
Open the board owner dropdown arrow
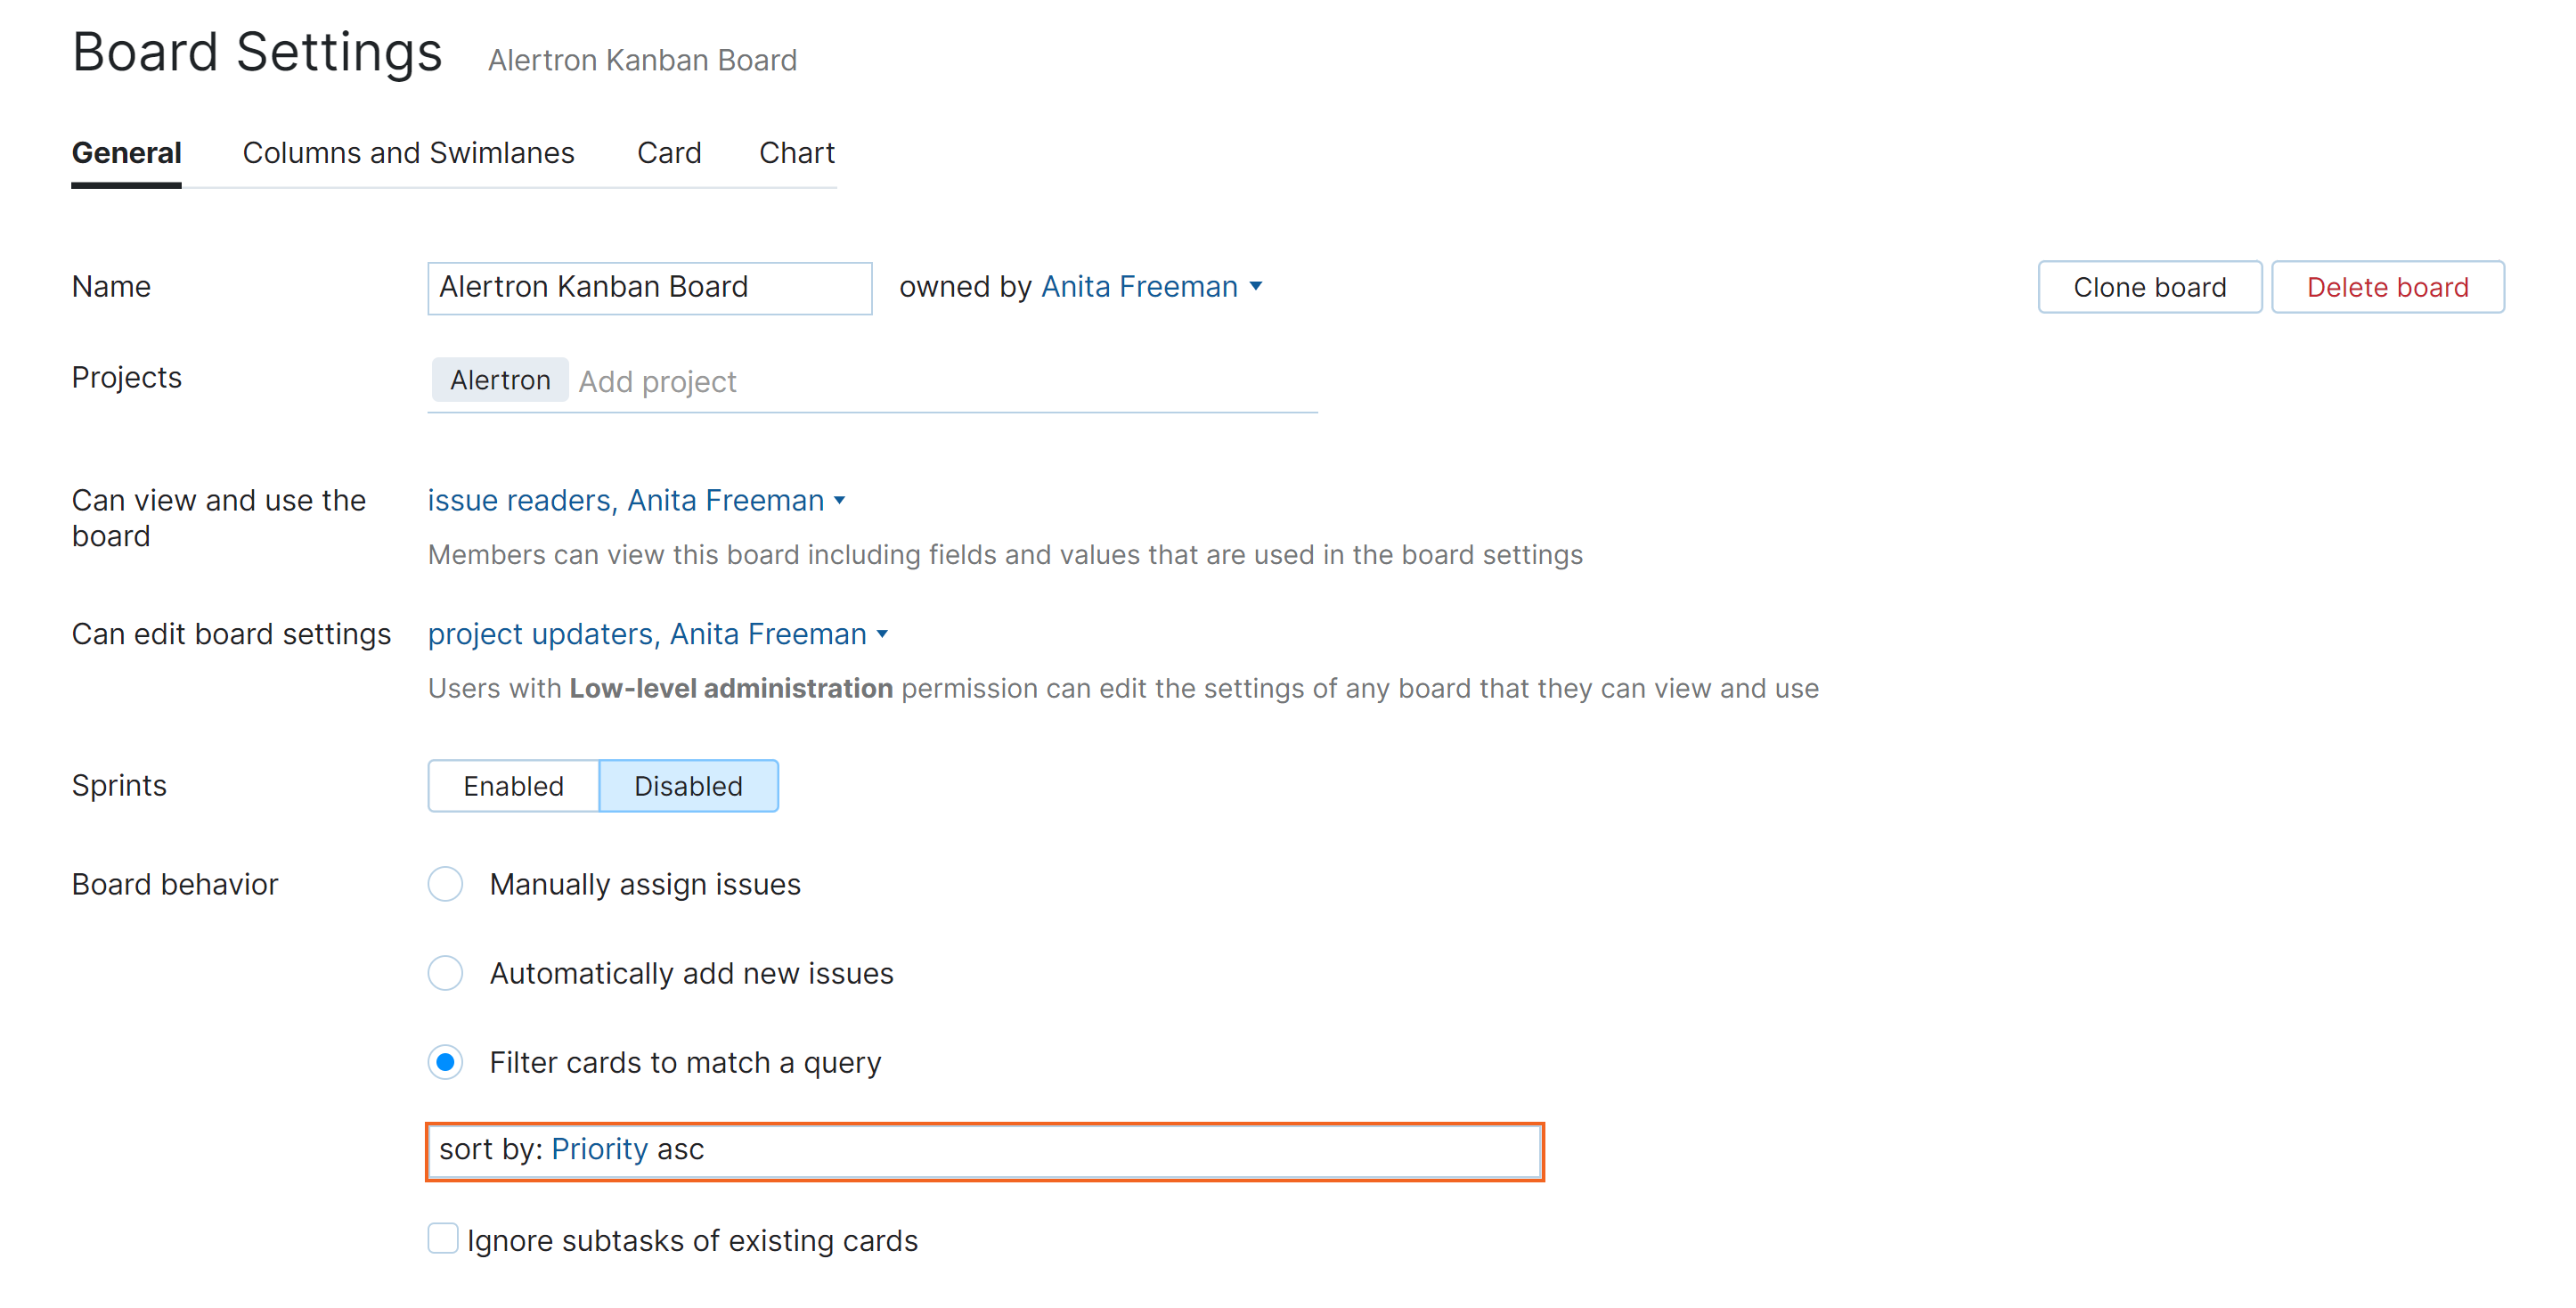point(1256,287)
